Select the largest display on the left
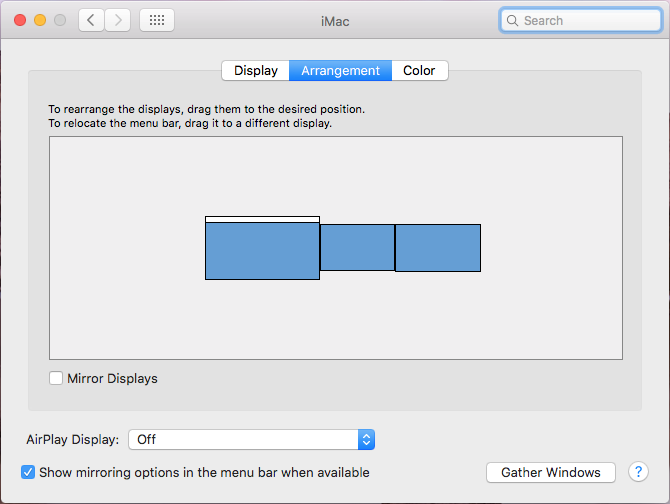This screenshot has height=504, width=670. pos(262,251)
